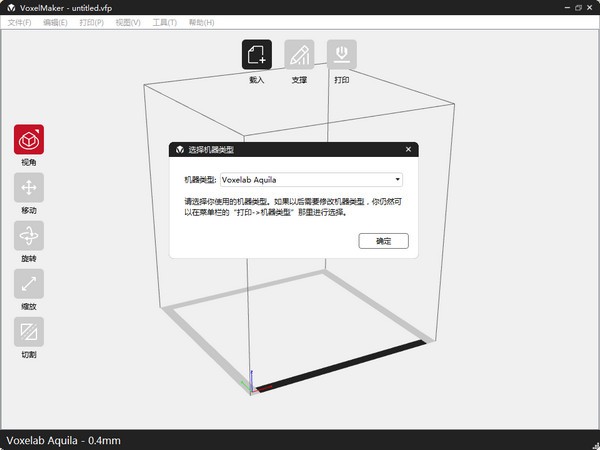
Task: Open the 帮助(H) menu
Action: (x=201, y=22)
